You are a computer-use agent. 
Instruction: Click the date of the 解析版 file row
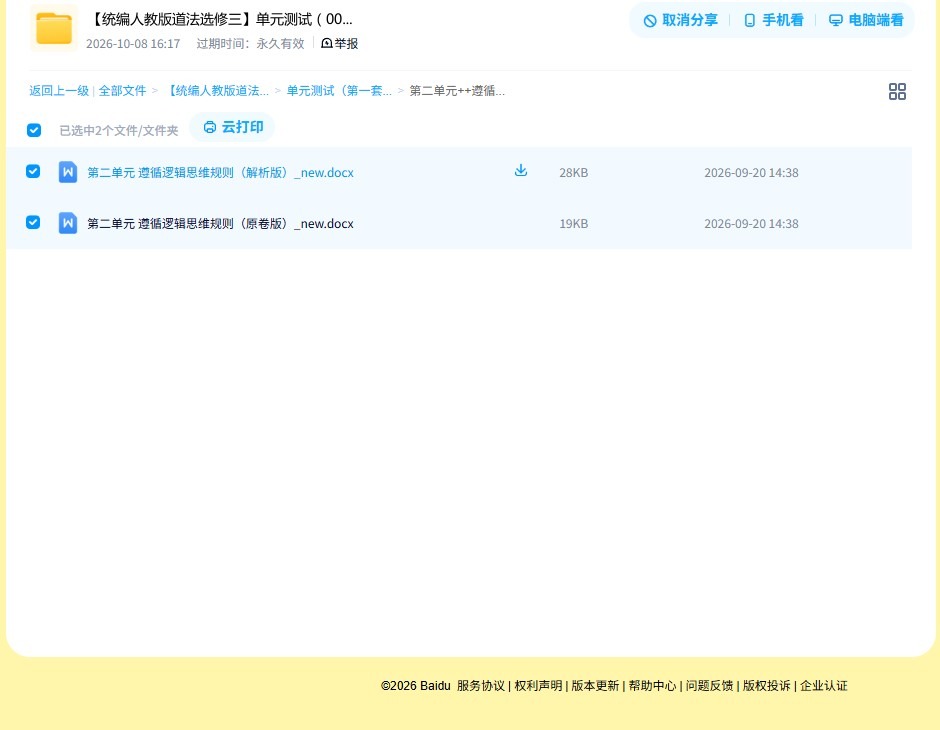751,173
